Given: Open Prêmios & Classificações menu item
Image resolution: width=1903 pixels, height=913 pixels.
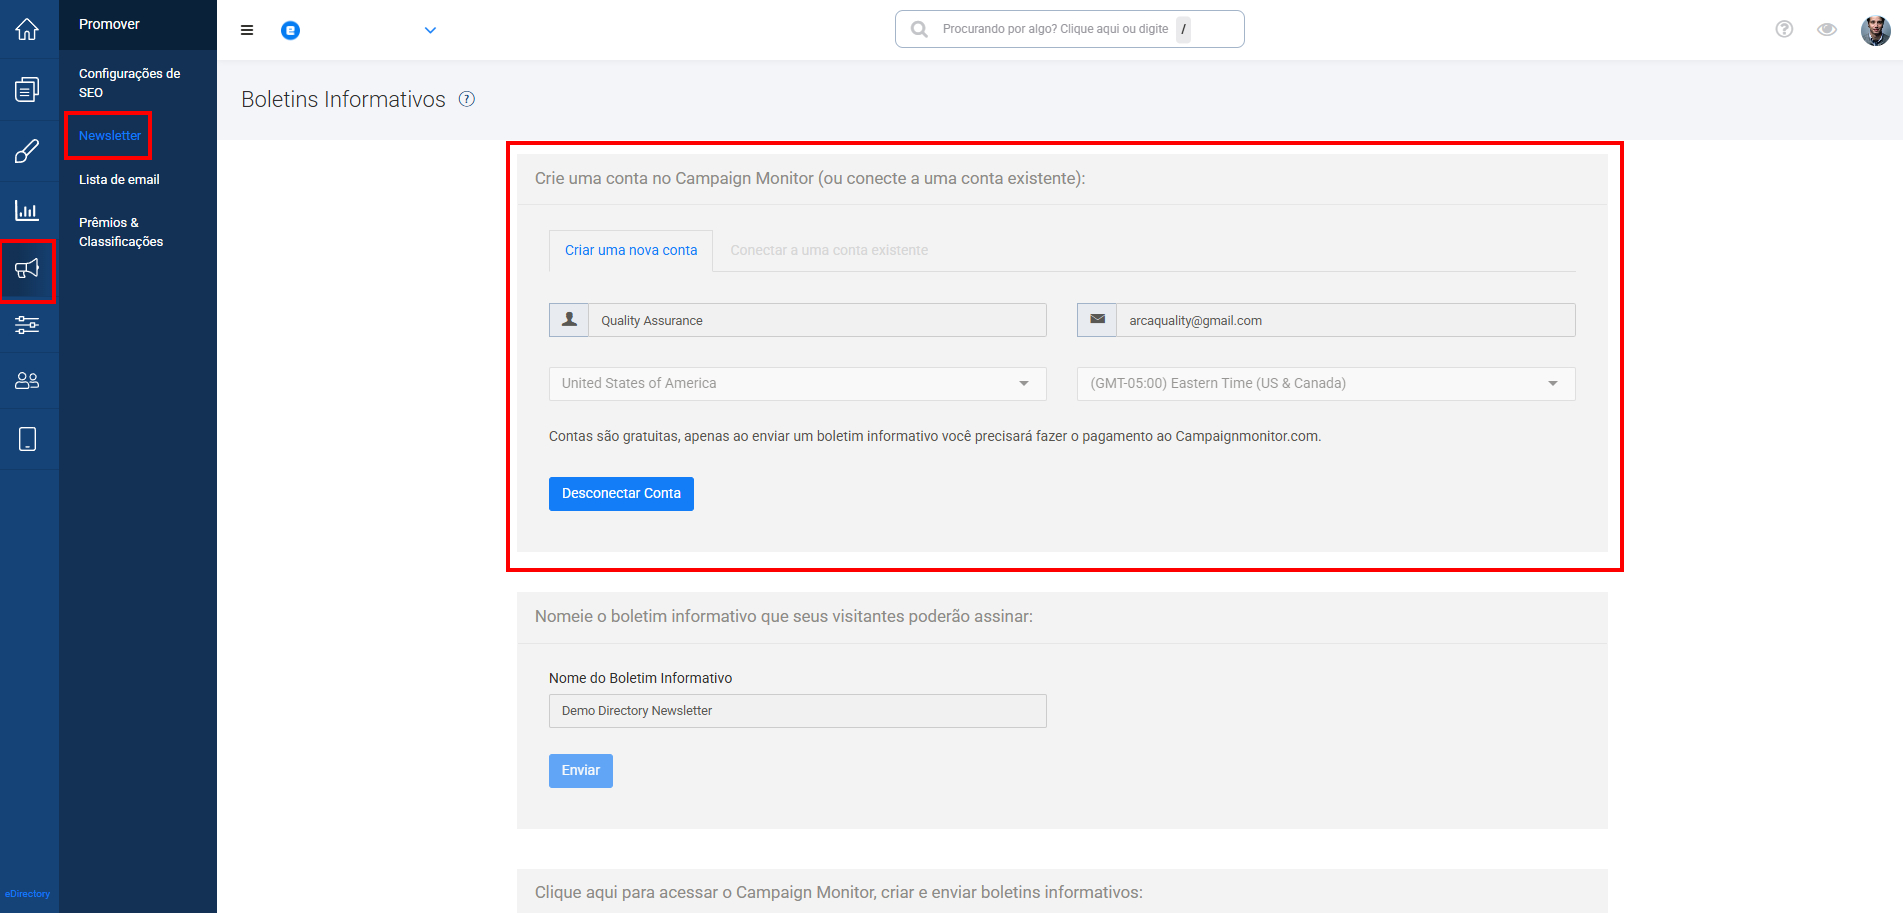Looking at the screenshot, I should [x=121, y=232].
